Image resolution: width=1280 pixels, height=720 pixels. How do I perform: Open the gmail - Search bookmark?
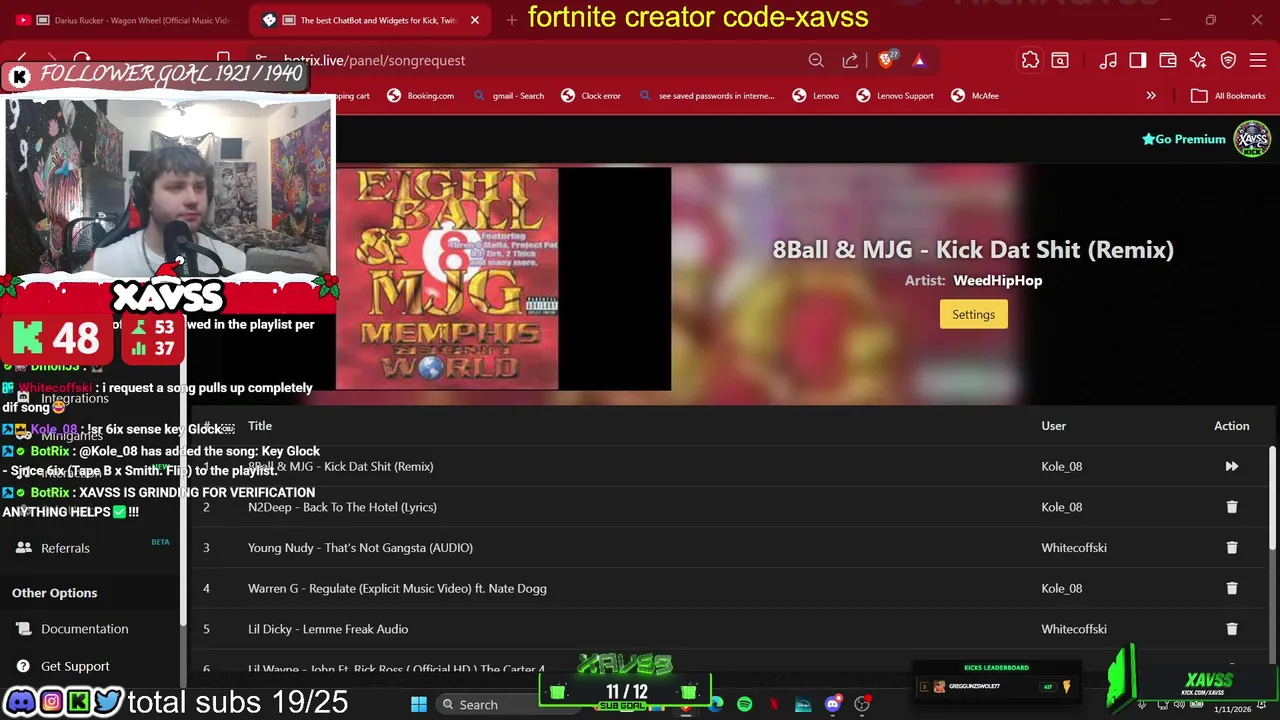pos(509,96)
